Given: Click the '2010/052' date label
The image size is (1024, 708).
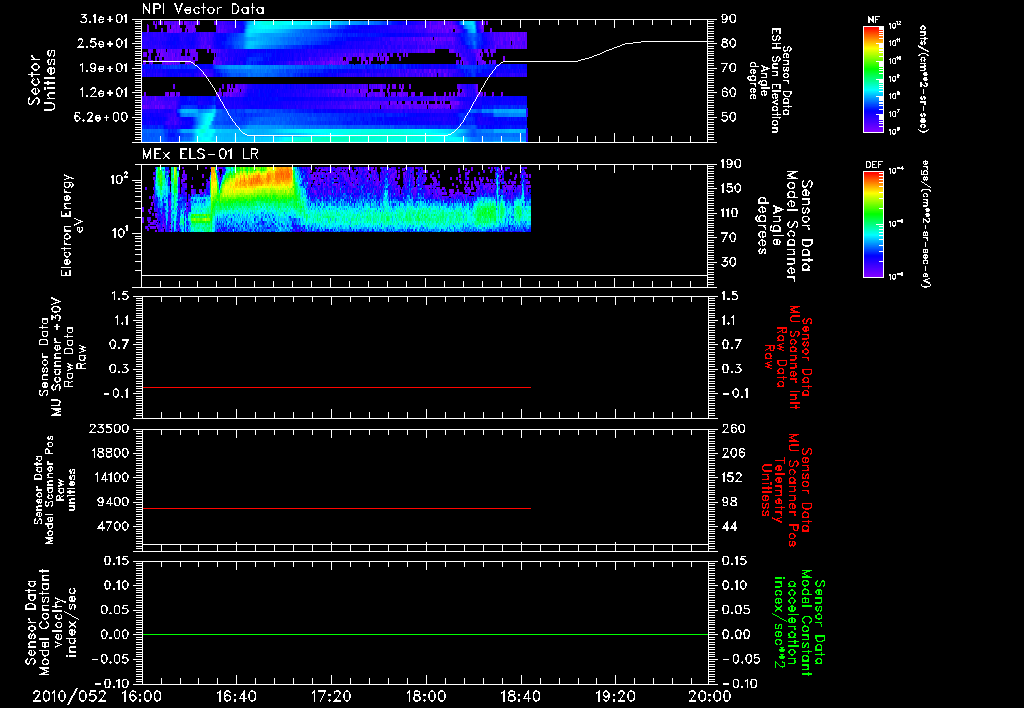Looking at the screenshot, I should 69,696.
